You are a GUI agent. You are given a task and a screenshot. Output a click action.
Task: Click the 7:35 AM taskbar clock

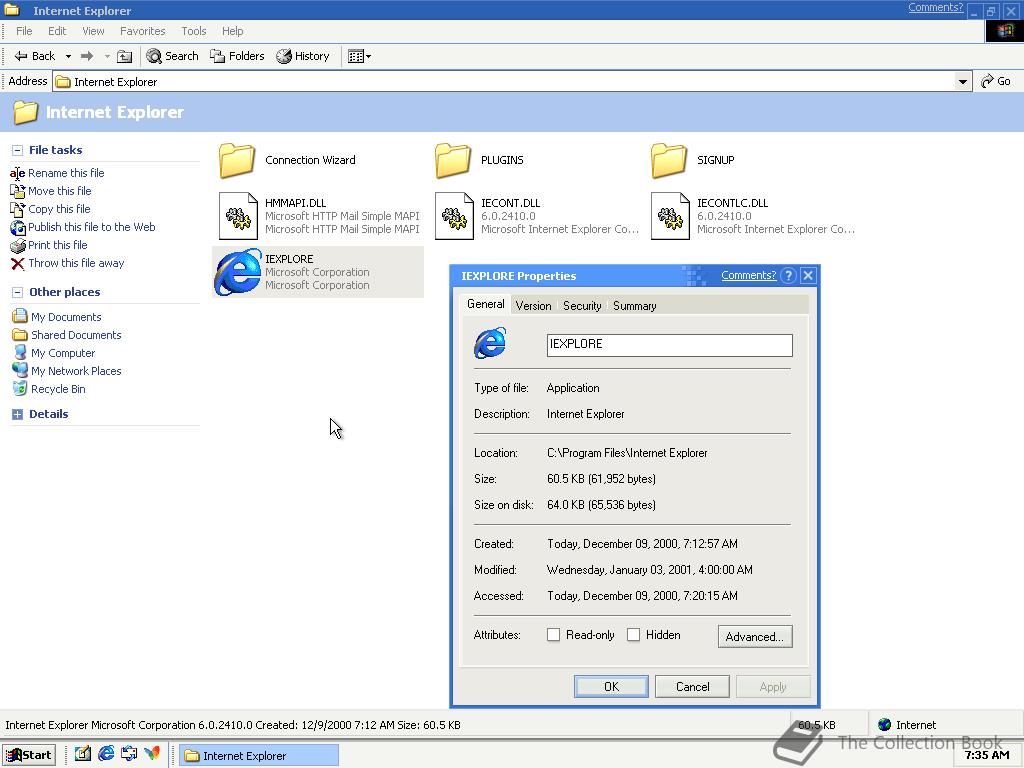tap(987, 755)
